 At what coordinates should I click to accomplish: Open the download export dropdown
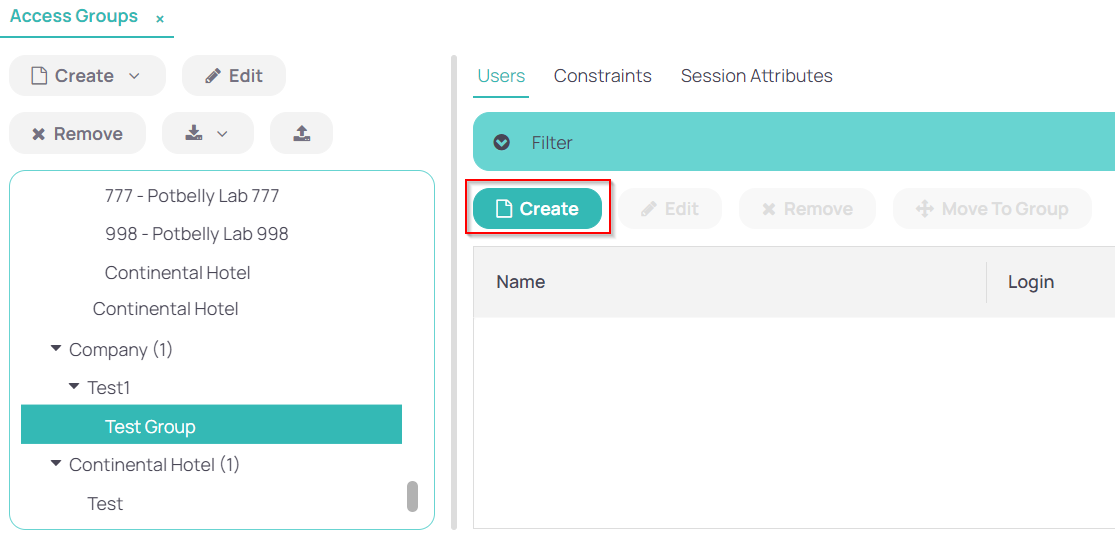208,133
